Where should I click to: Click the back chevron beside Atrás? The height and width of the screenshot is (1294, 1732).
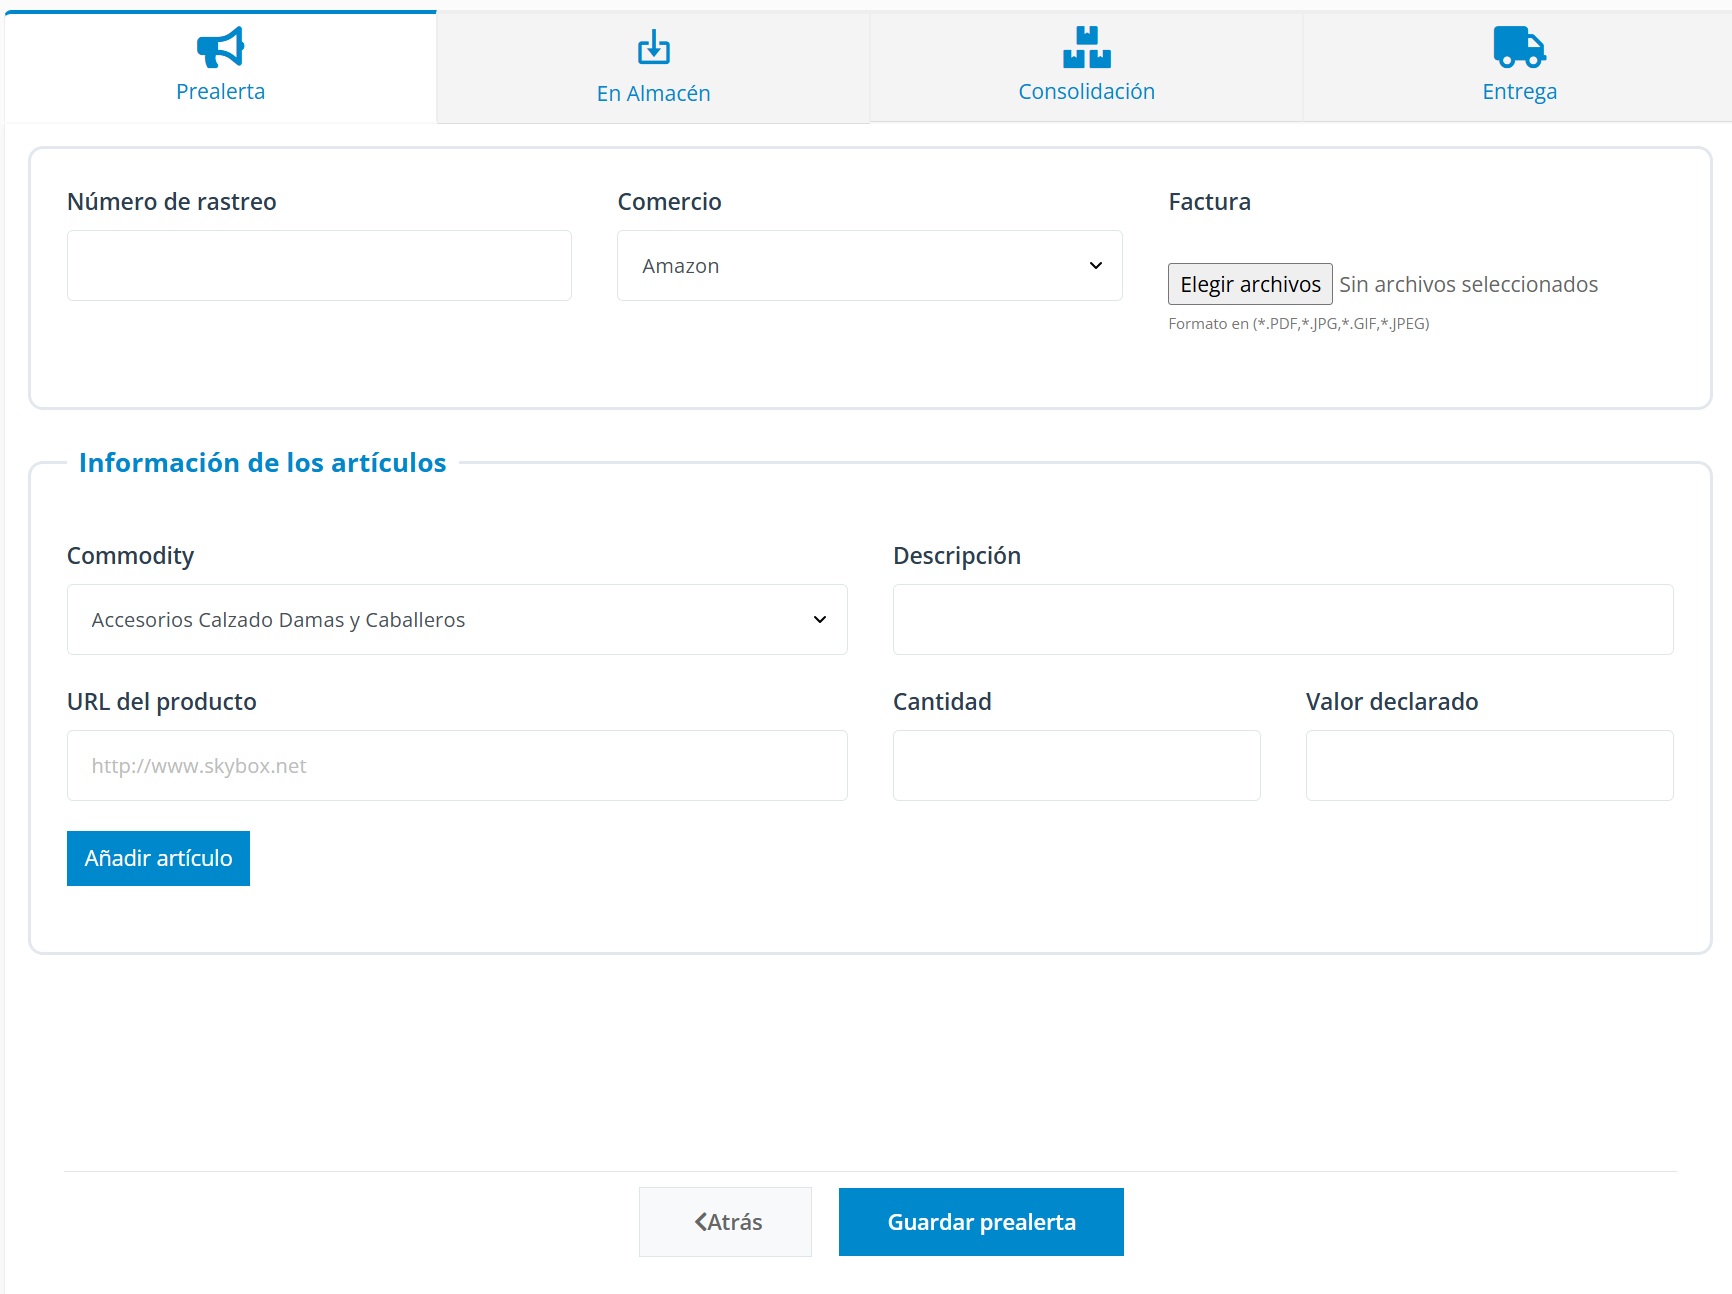click(x=701, y=1222)
